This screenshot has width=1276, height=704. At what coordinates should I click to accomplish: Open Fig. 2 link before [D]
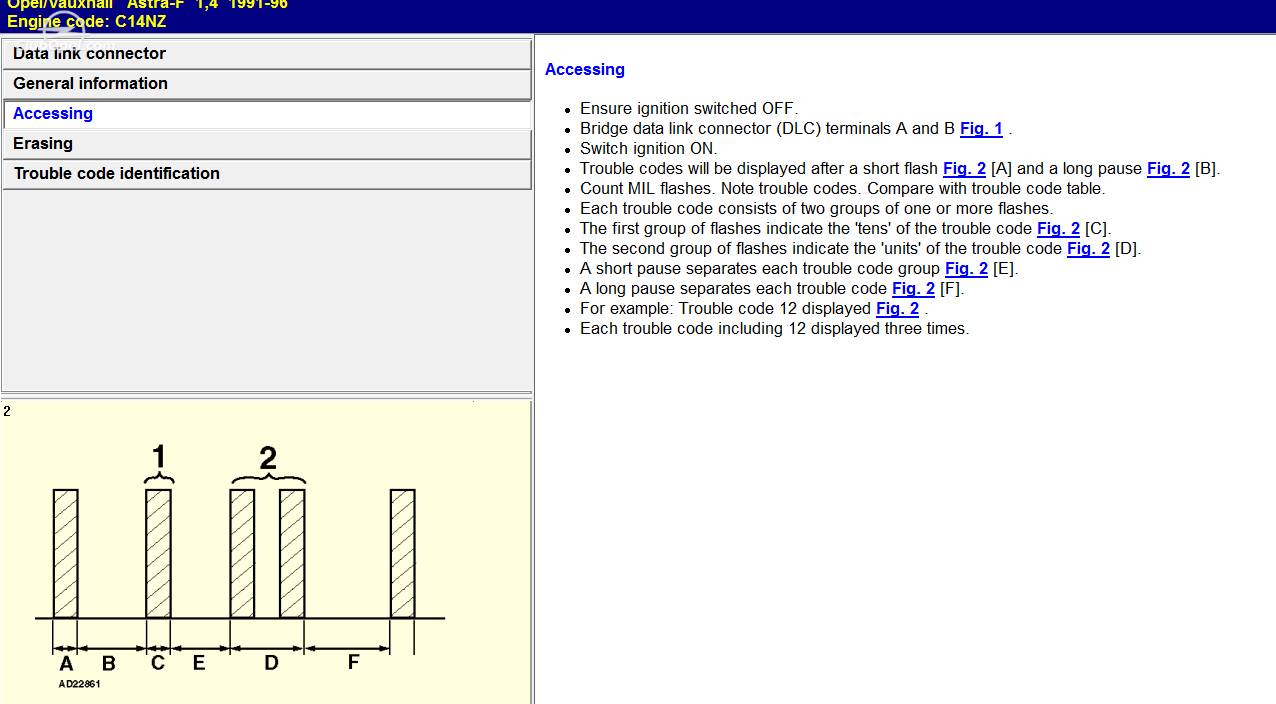(1088, 249)
